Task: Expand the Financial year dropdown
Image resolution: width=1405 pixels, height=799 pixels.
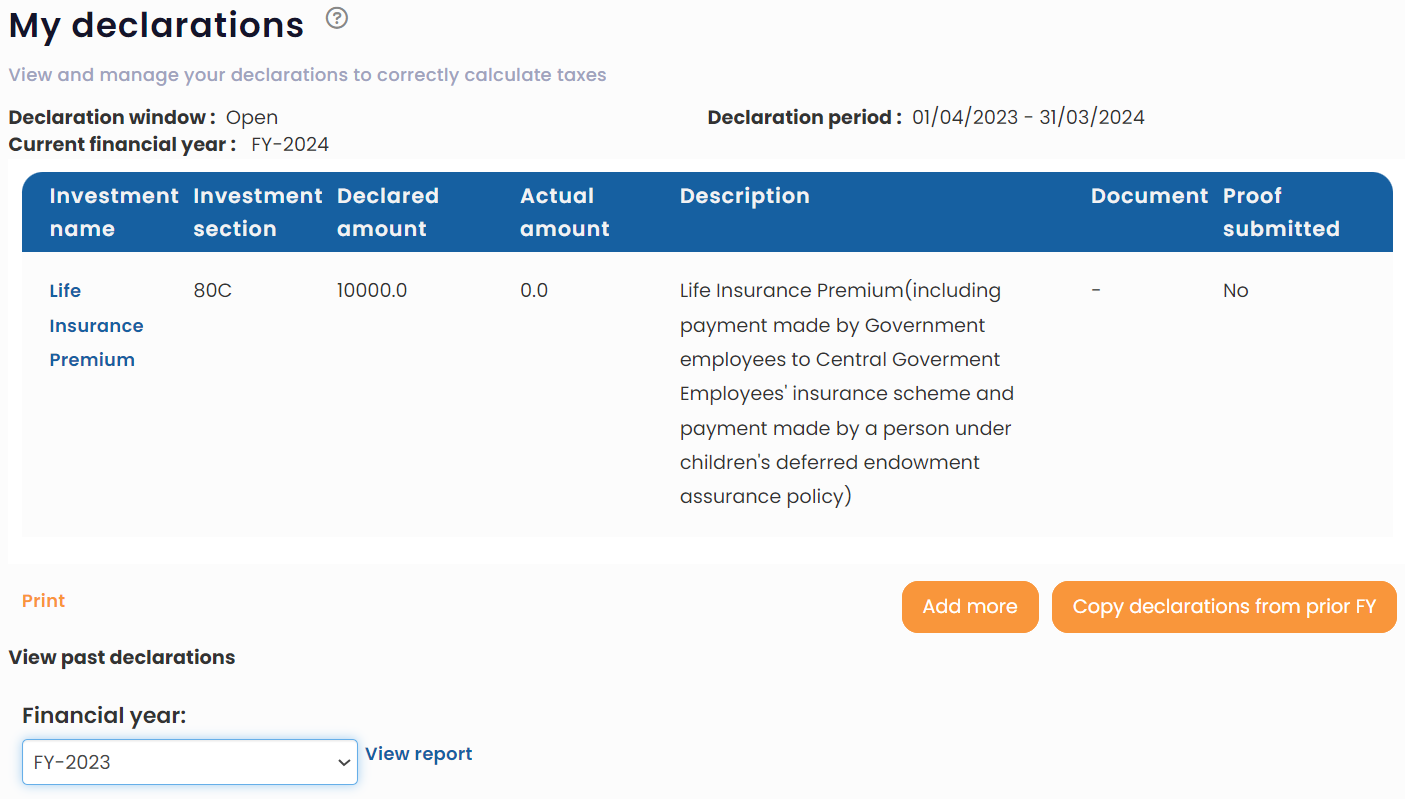Action: [190, 762]
